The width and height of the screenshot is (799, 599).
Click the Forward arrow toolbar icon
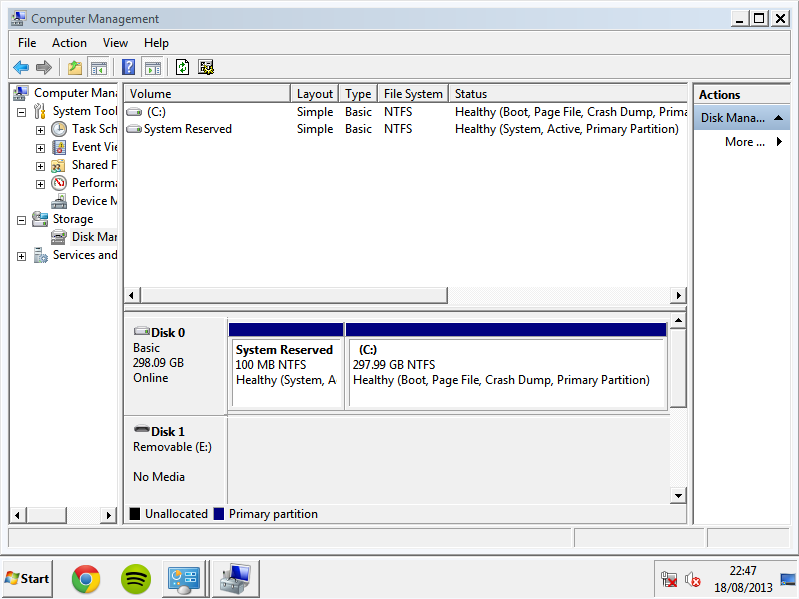pos(44,67)
